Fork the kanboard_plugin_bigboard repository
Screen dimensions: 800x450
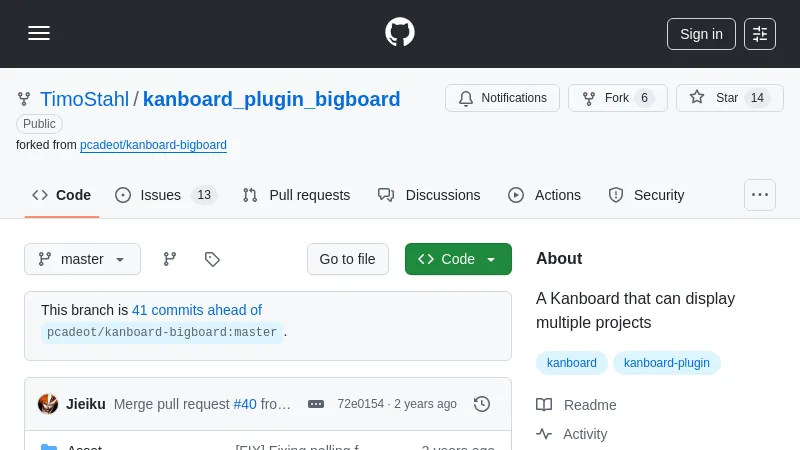pyautogui.click(x=617, y=98)
